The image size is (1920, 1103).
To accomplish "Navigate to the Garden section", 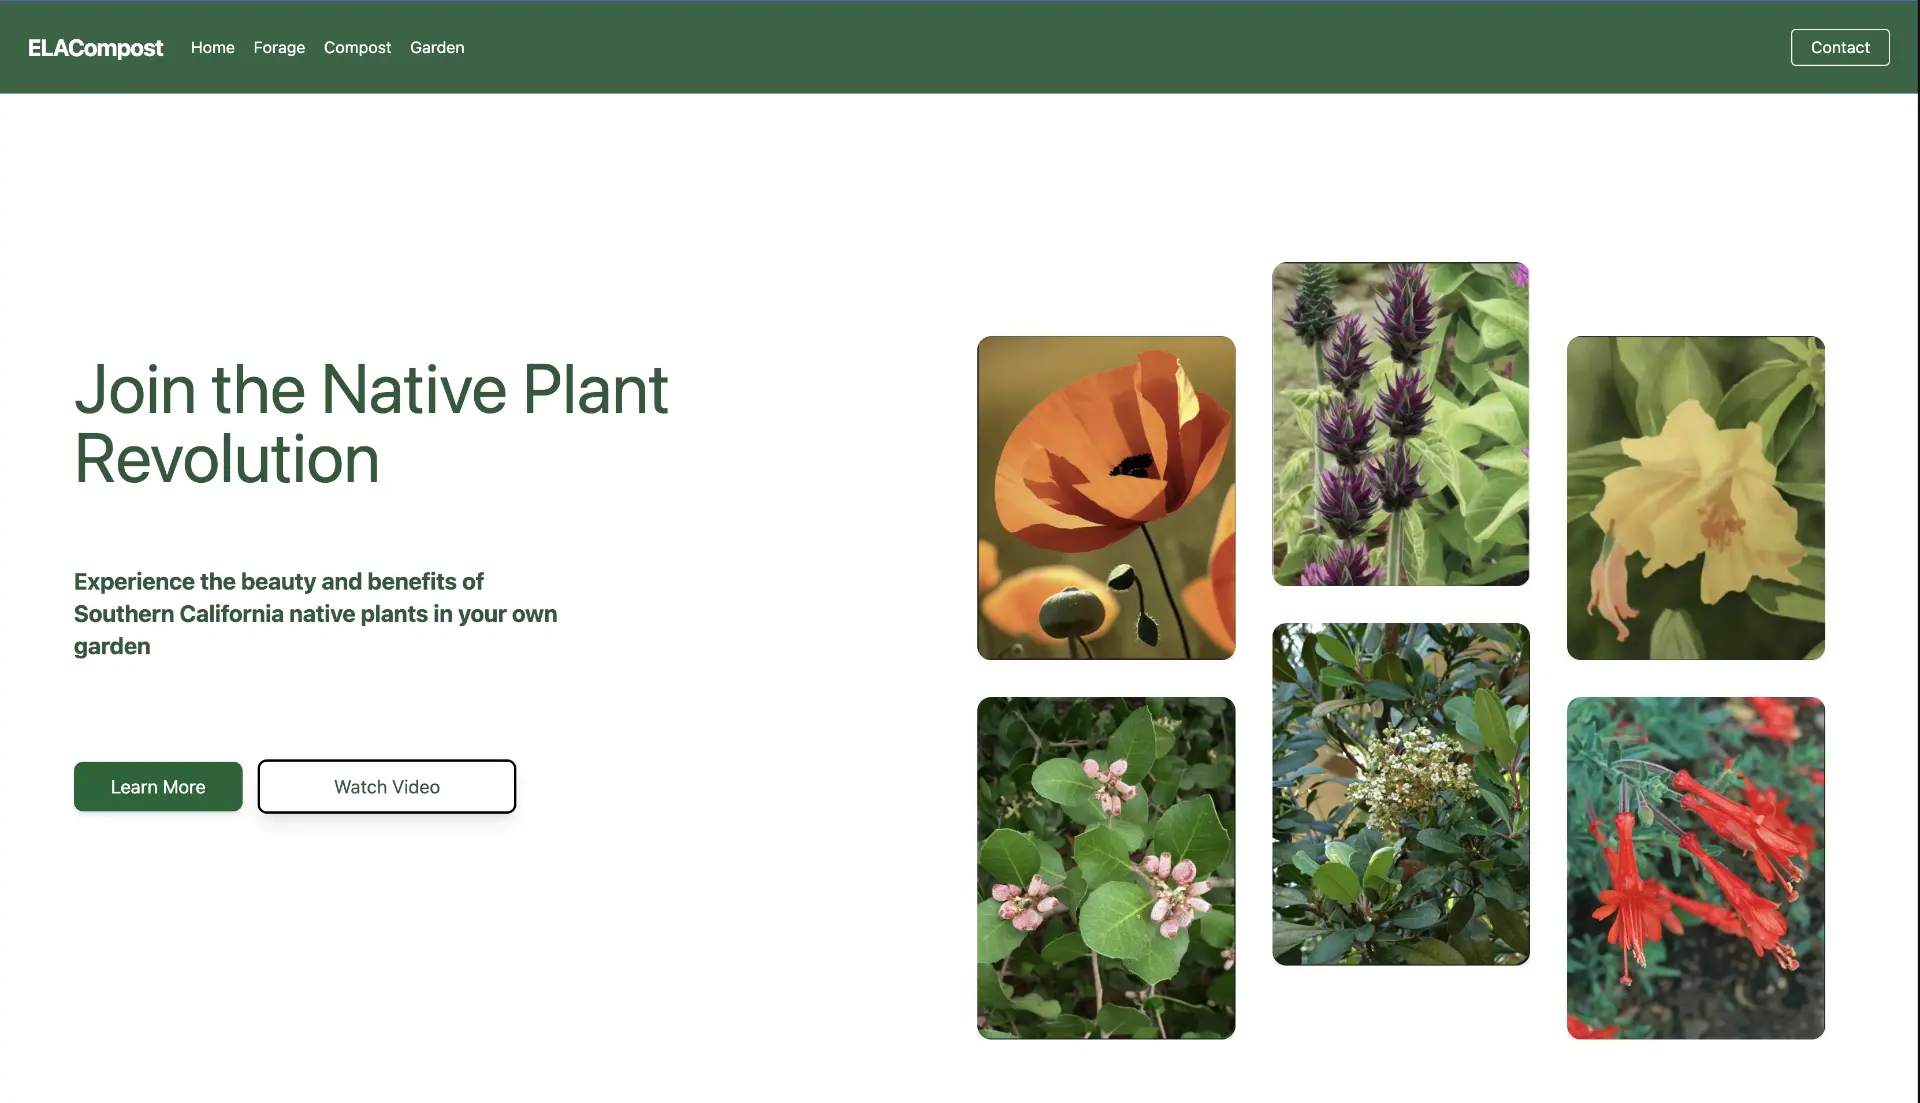I will tap(437, 48).
